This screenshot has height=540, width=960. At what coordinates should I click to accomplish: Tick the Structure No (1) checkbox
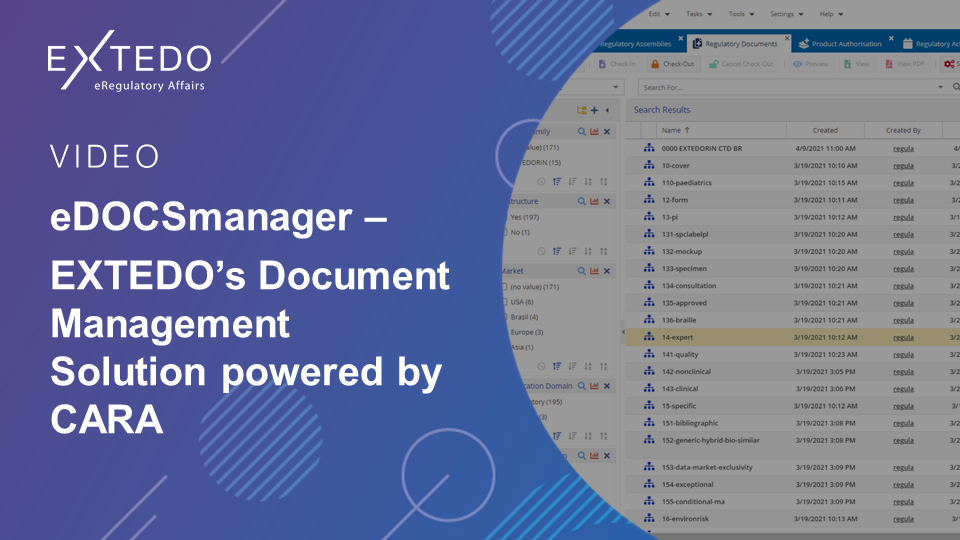[503, 232]
